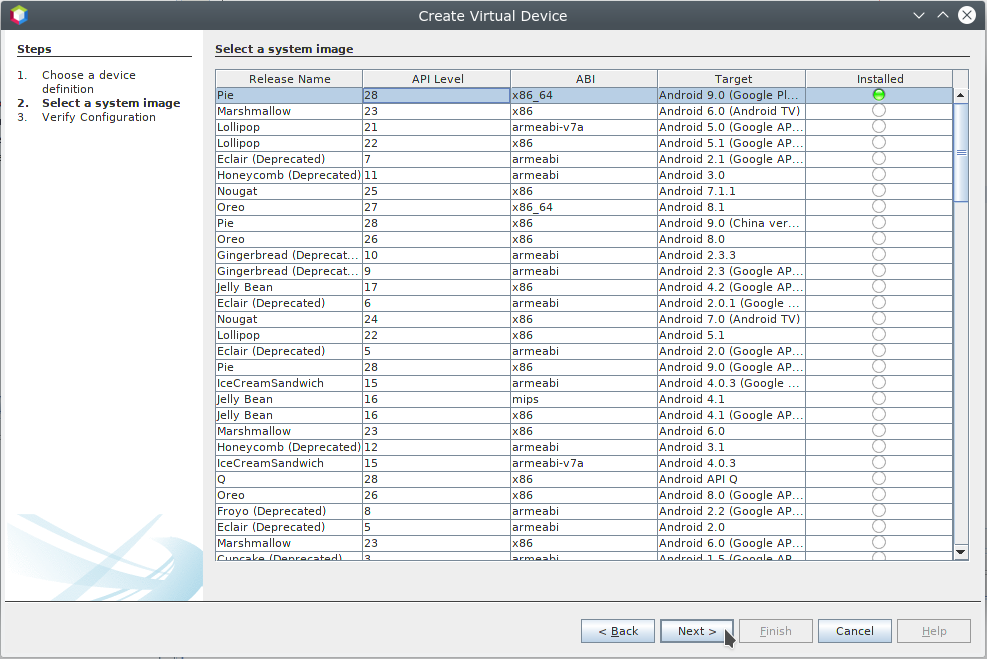Click the title bar up-arrow maximize icon
This screenshot has height=659, width=987.
click(x=943, y=15)
